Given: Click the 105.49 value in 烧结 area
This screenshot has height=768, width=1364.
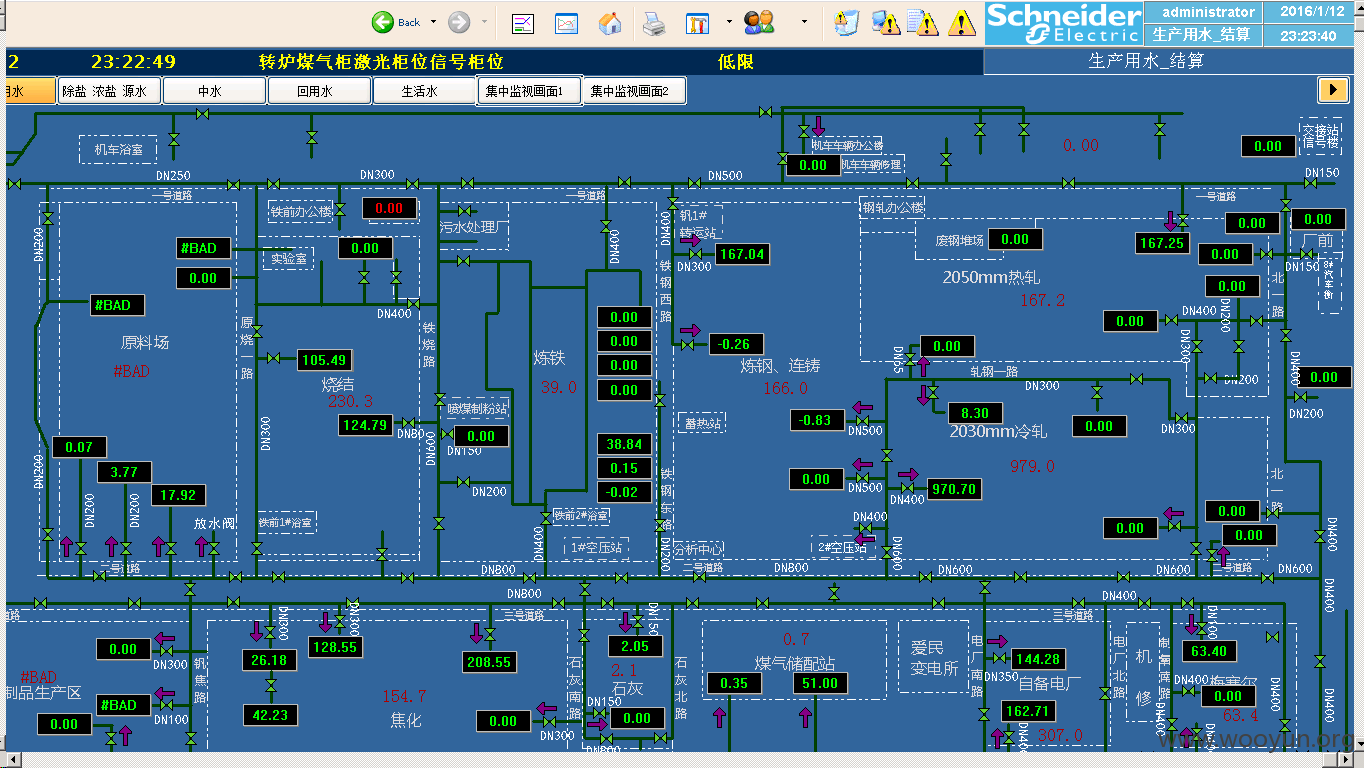Looking at the screenshot, I should [x=324, y=360].
